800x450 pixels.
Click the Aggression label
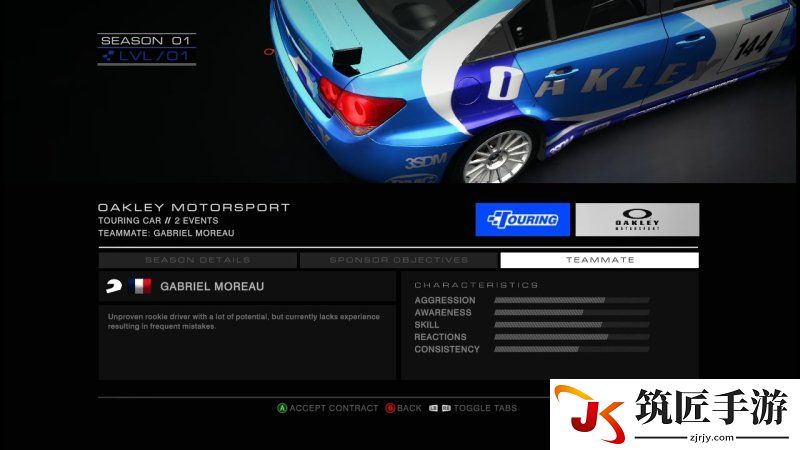coord(445,300)
